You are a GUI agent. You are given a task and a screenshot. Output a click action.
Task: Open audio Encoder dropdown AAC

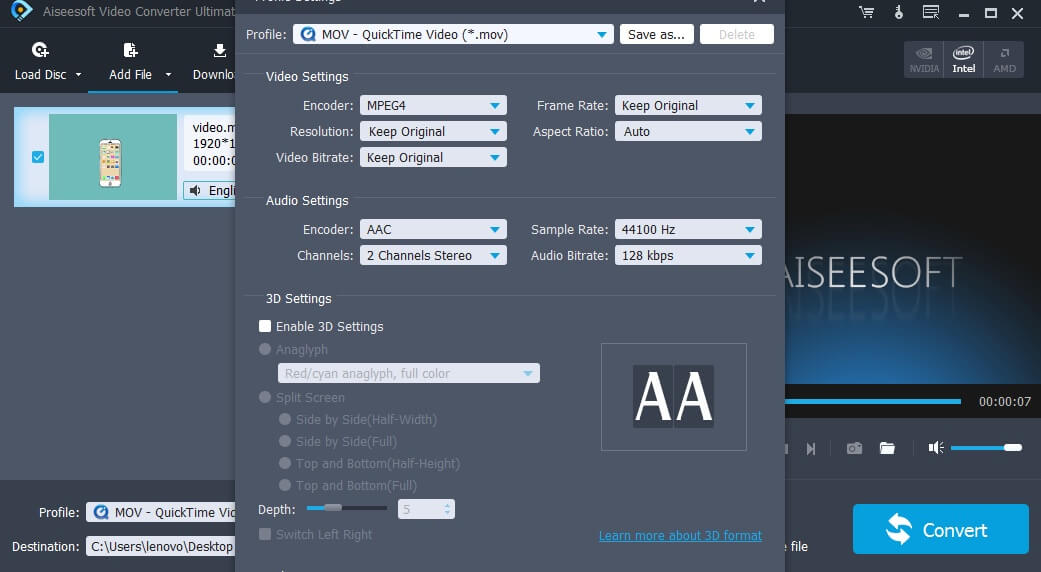pos(433,230)
